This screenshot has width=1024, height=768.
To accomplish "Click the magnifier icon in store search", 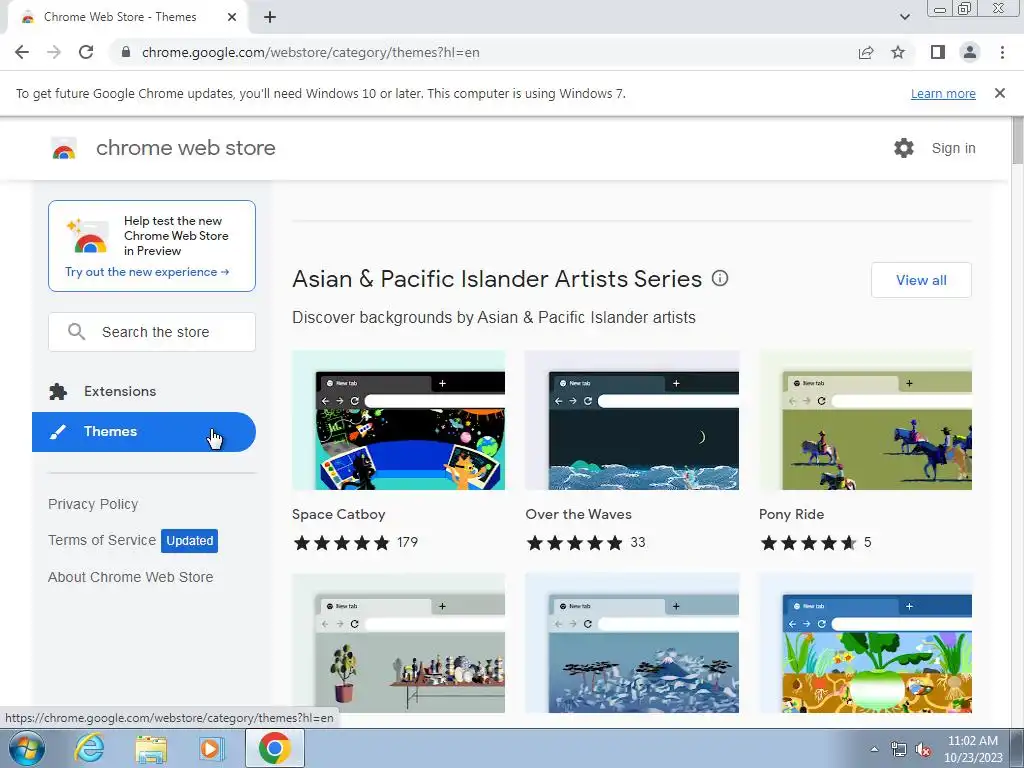I will click(x=76, y=332).
